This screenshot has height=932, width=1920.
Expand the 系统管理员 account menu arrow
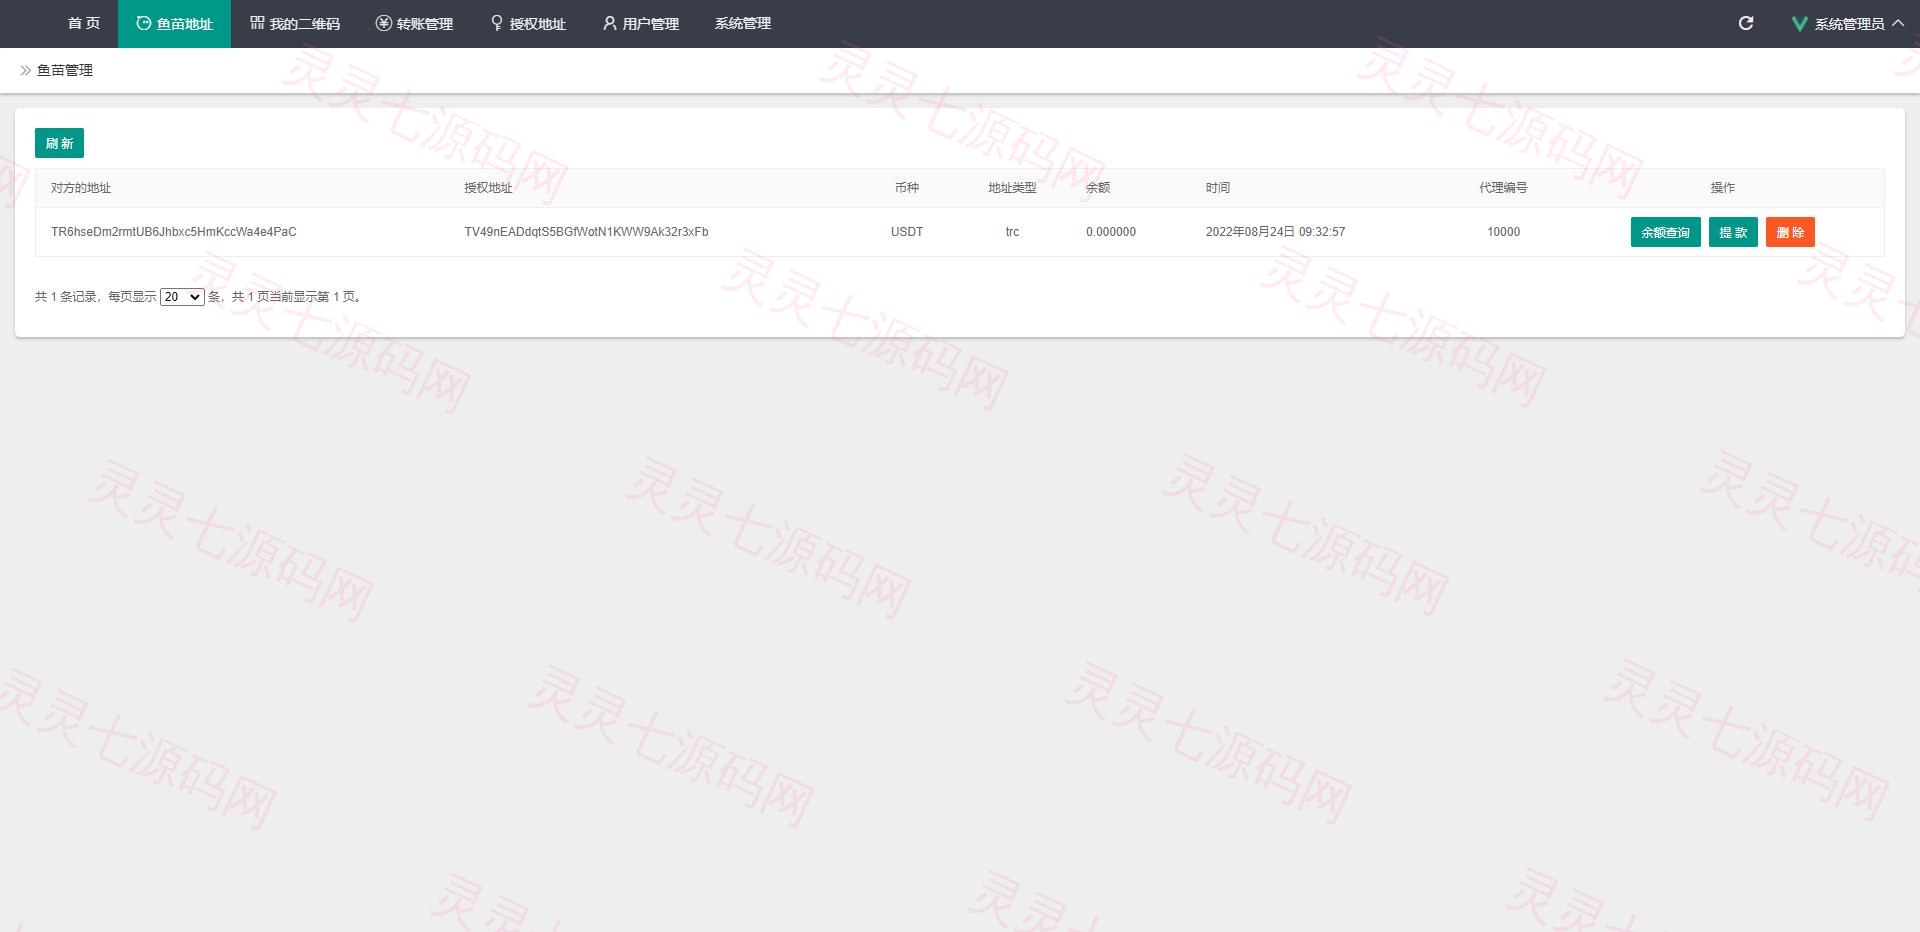point(1898,23)
